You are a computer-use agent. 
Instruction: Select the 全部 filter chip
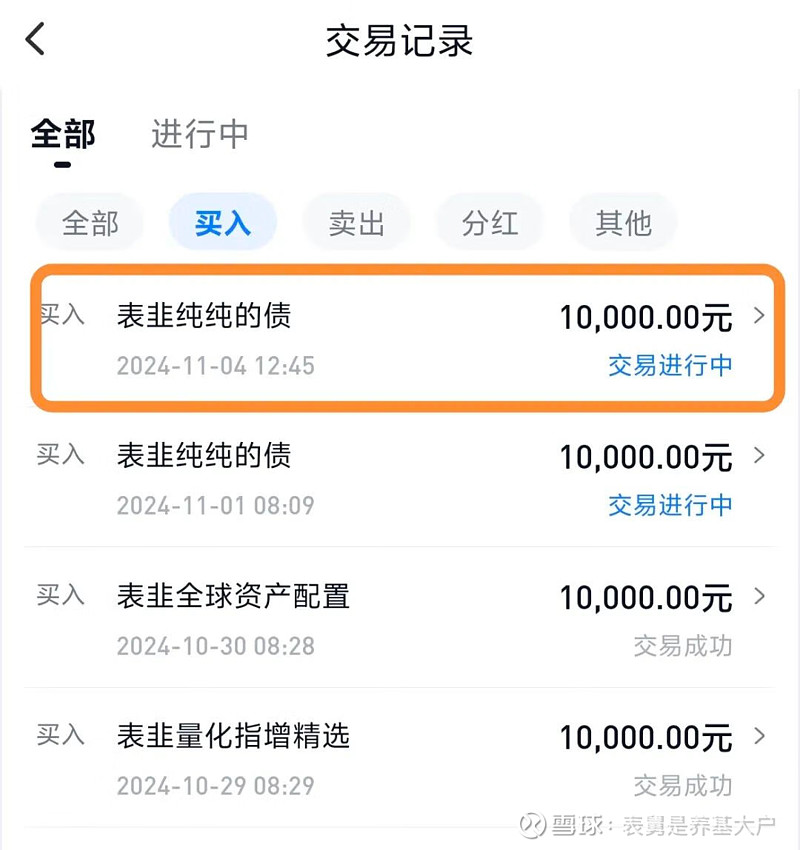tap(90, 223)
